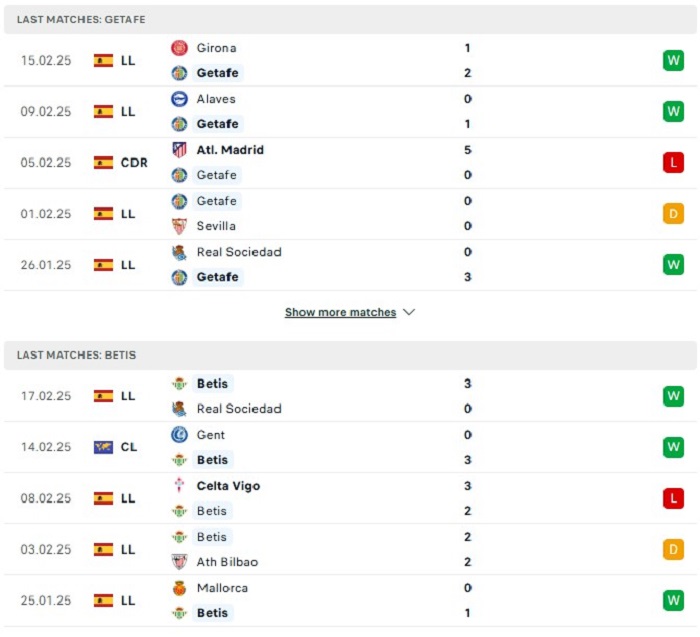
Task: Select the Last Matches: Betis header
Action: click(350, 355)
